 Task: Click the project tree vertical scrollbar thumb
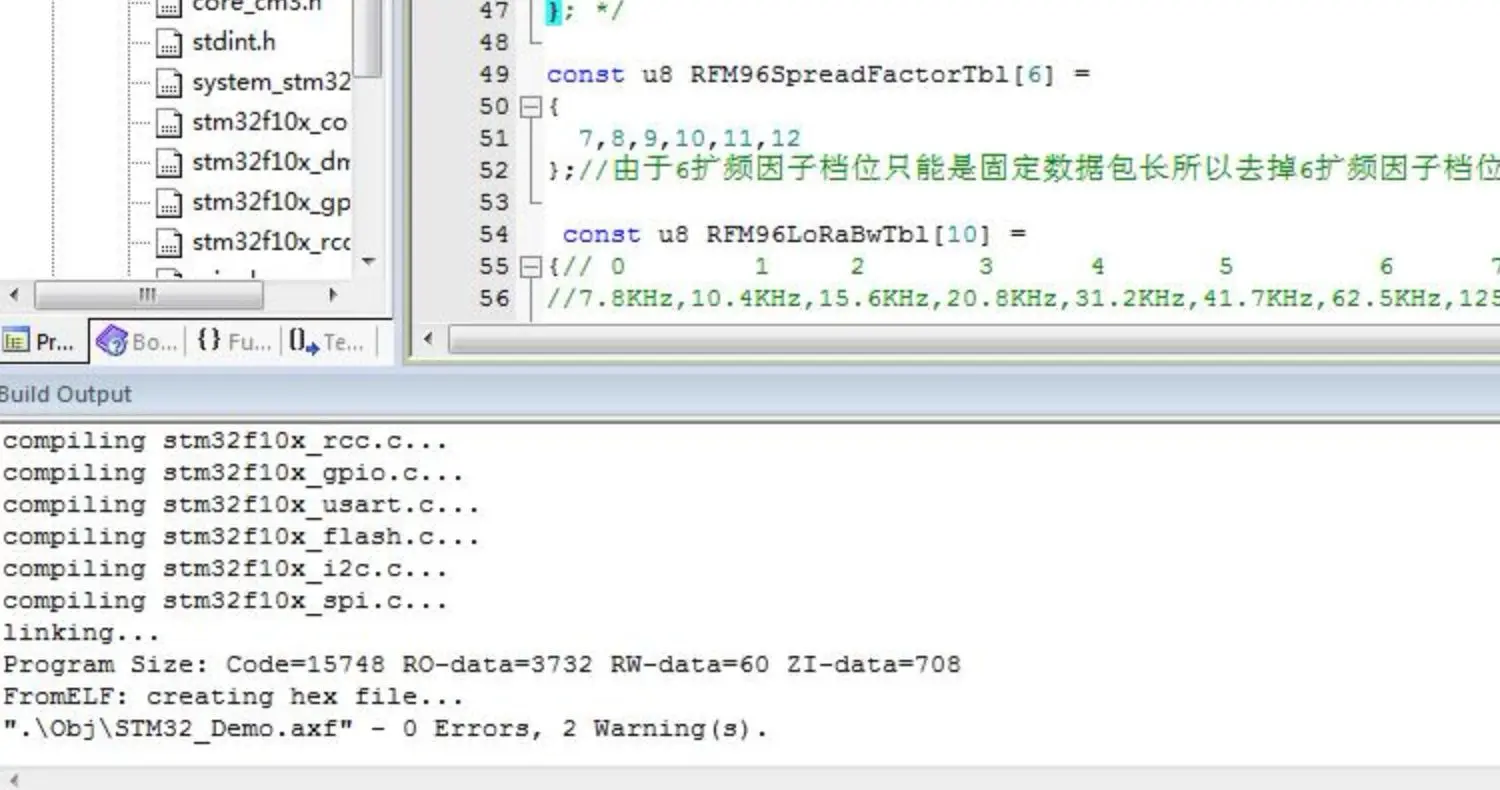tap(368, 36)
